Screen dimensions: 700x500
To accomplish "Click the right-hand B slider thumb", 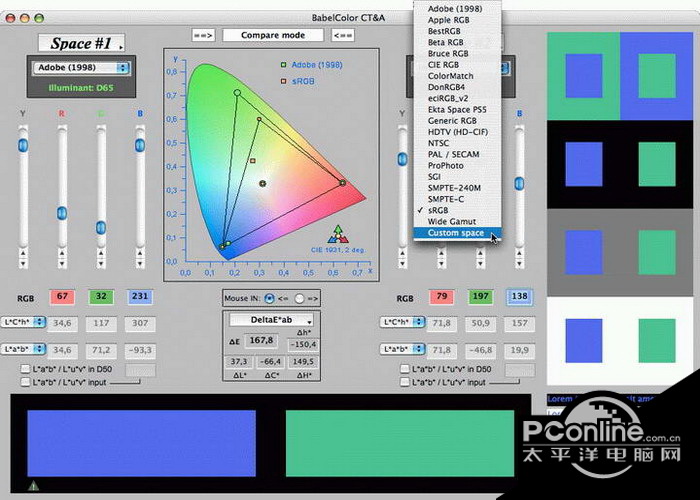I will click(x=519, y=183).
